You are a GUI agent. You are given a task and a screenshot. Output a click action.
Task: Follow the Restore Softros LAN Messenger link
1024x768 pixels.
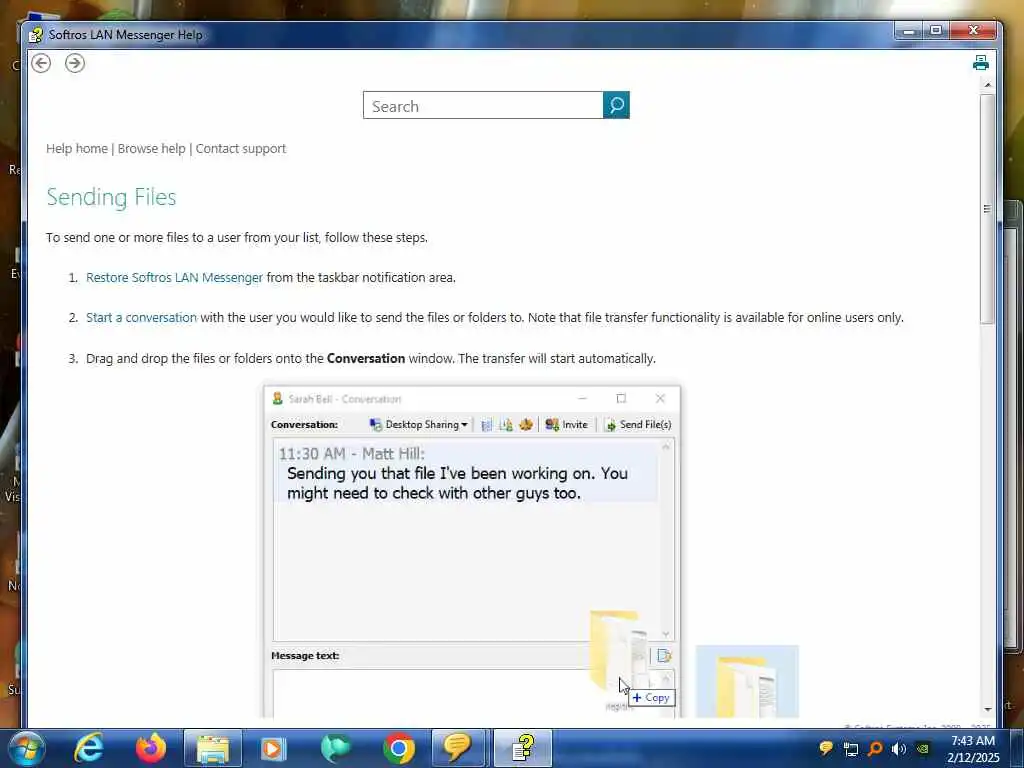tap(174, 278)
